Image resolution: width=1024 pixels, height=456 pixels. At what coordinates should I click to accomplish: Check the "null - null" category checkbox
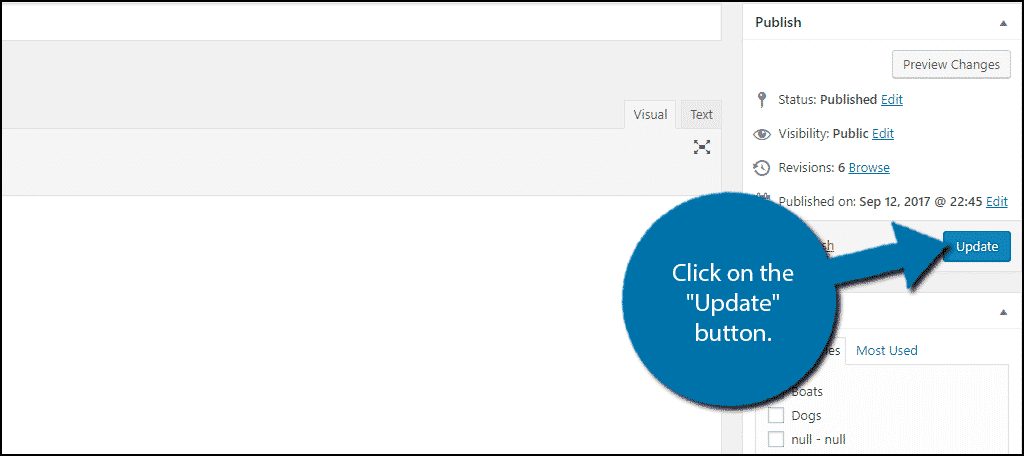(x=775, y=439)
